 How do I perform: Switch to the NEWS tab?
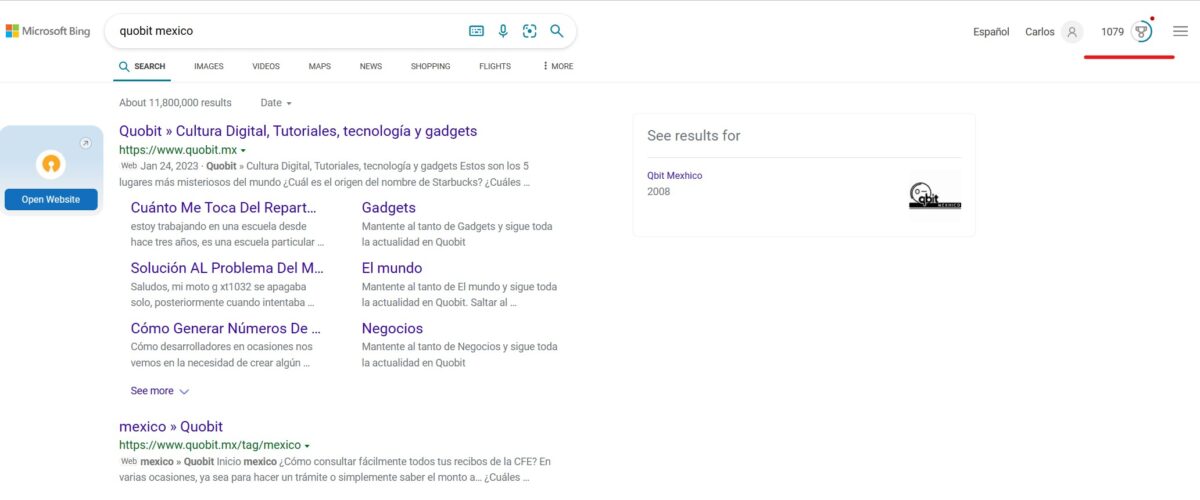tap(371, 67)
